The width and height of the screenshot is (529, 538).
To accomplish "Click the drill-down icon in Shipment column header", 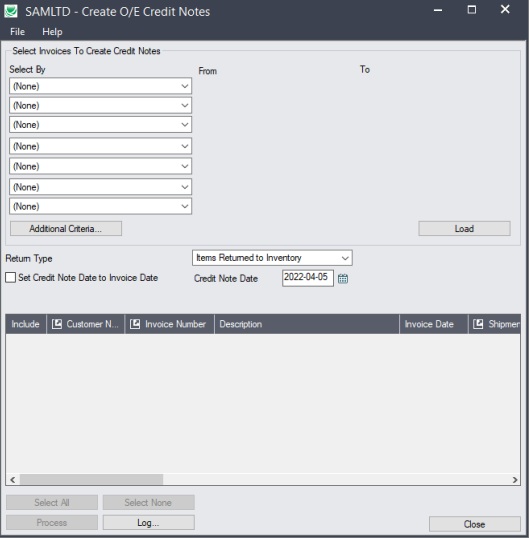I will (478, 324).
